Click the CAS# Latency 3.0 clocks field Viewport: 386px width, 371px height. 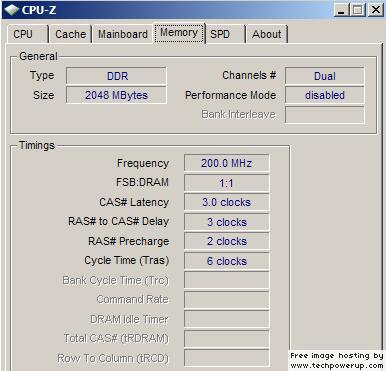227,202
